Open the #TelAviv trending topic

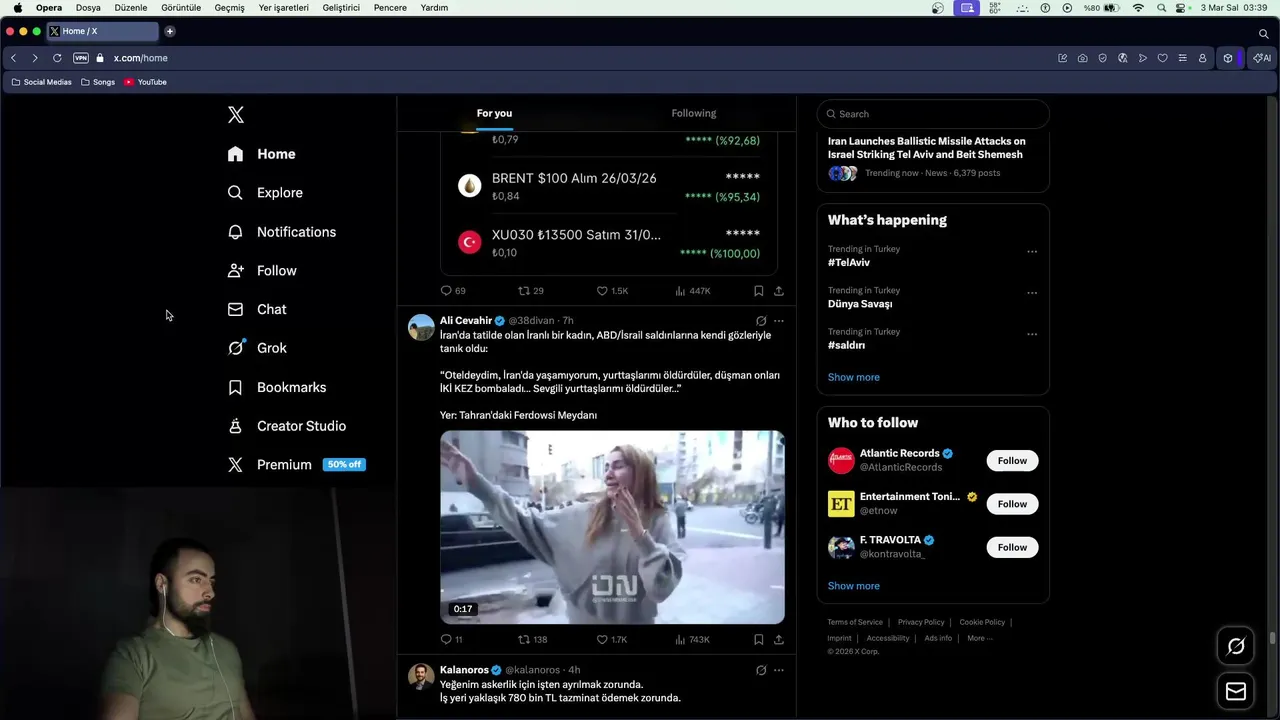[849, 262]
